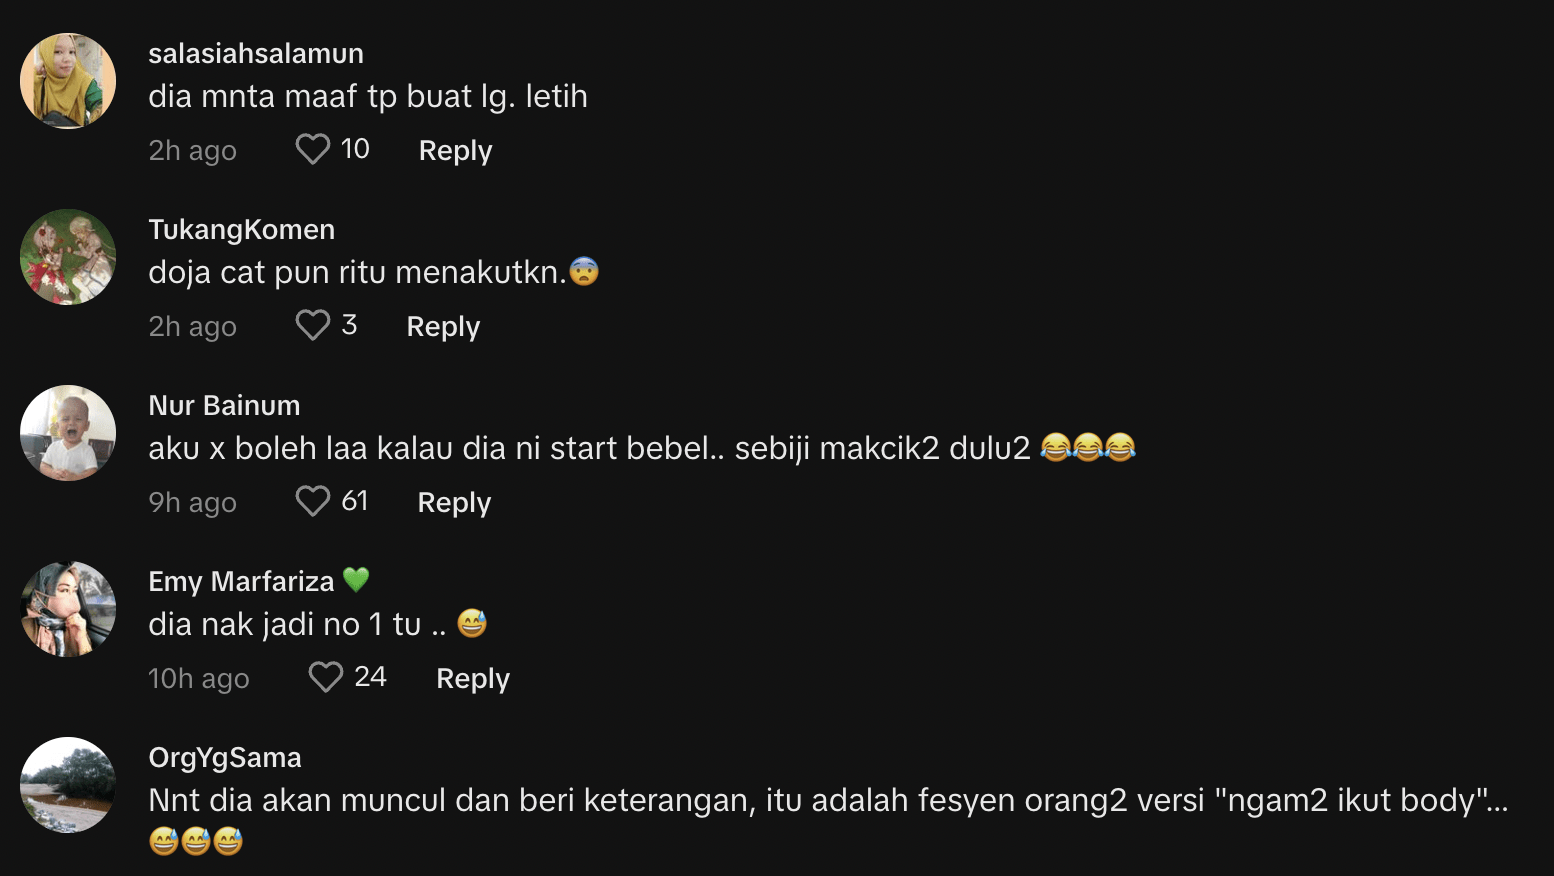Open Emy Marfariza's username link
Image resolution: width=1554 pixels, height=876 pixels.
pyautogui.click(x=241, y=582)
